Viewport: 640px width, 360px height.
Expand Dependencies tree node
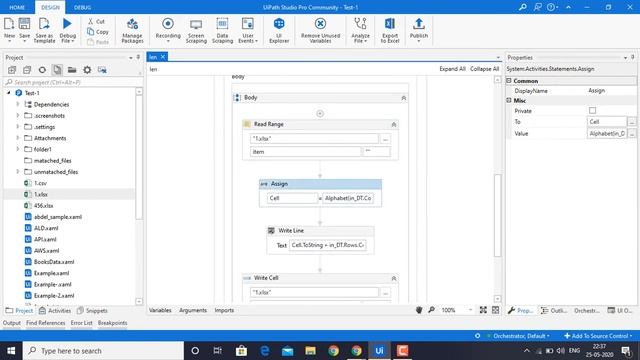point(18,104)
